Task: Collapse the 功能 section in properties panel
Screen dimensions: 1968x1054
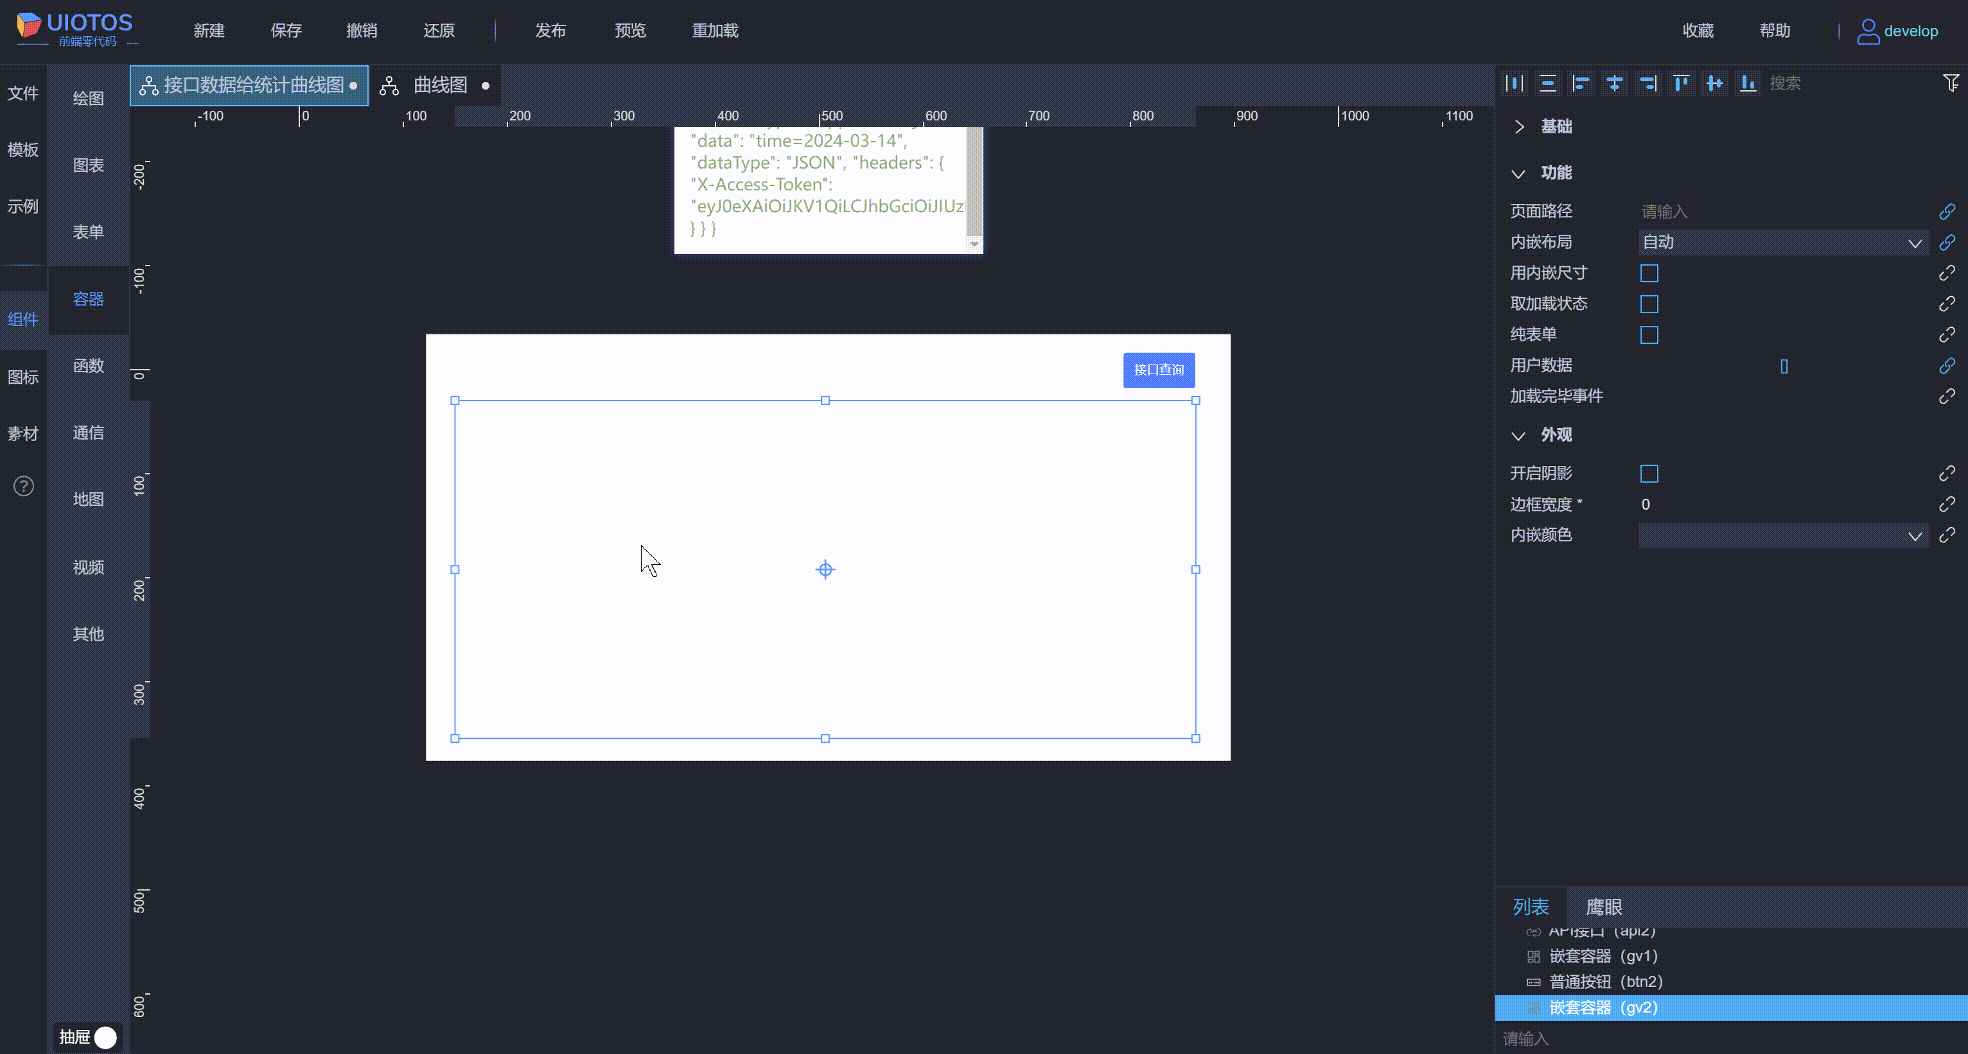Action: pyautogui.click(x=1519, y=172)
